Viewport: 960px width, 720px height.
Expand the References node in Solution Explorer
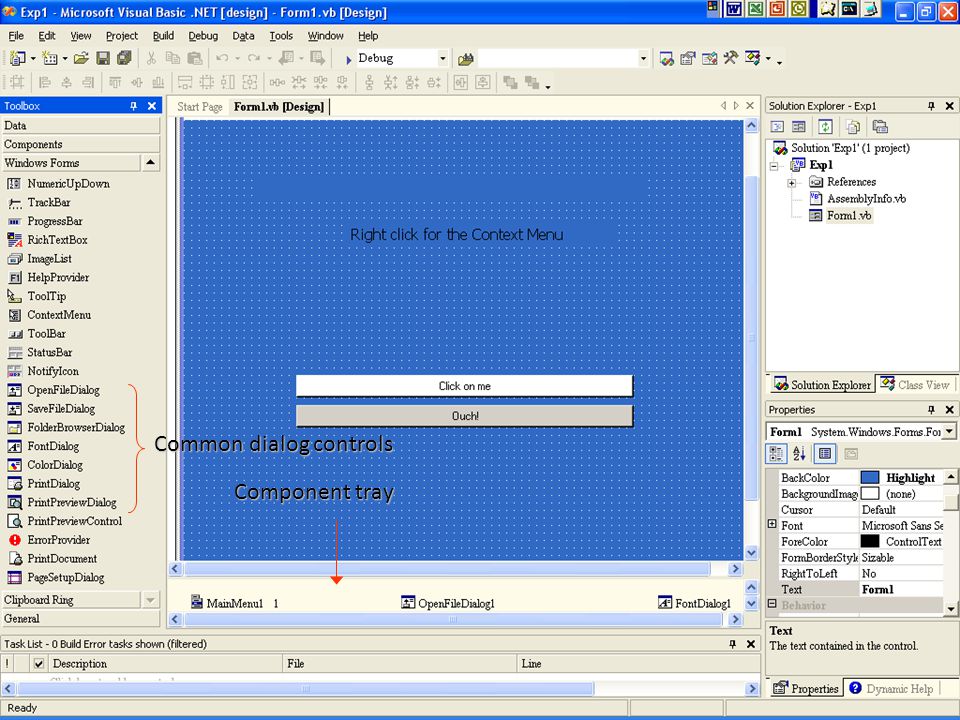pos(792,182)
